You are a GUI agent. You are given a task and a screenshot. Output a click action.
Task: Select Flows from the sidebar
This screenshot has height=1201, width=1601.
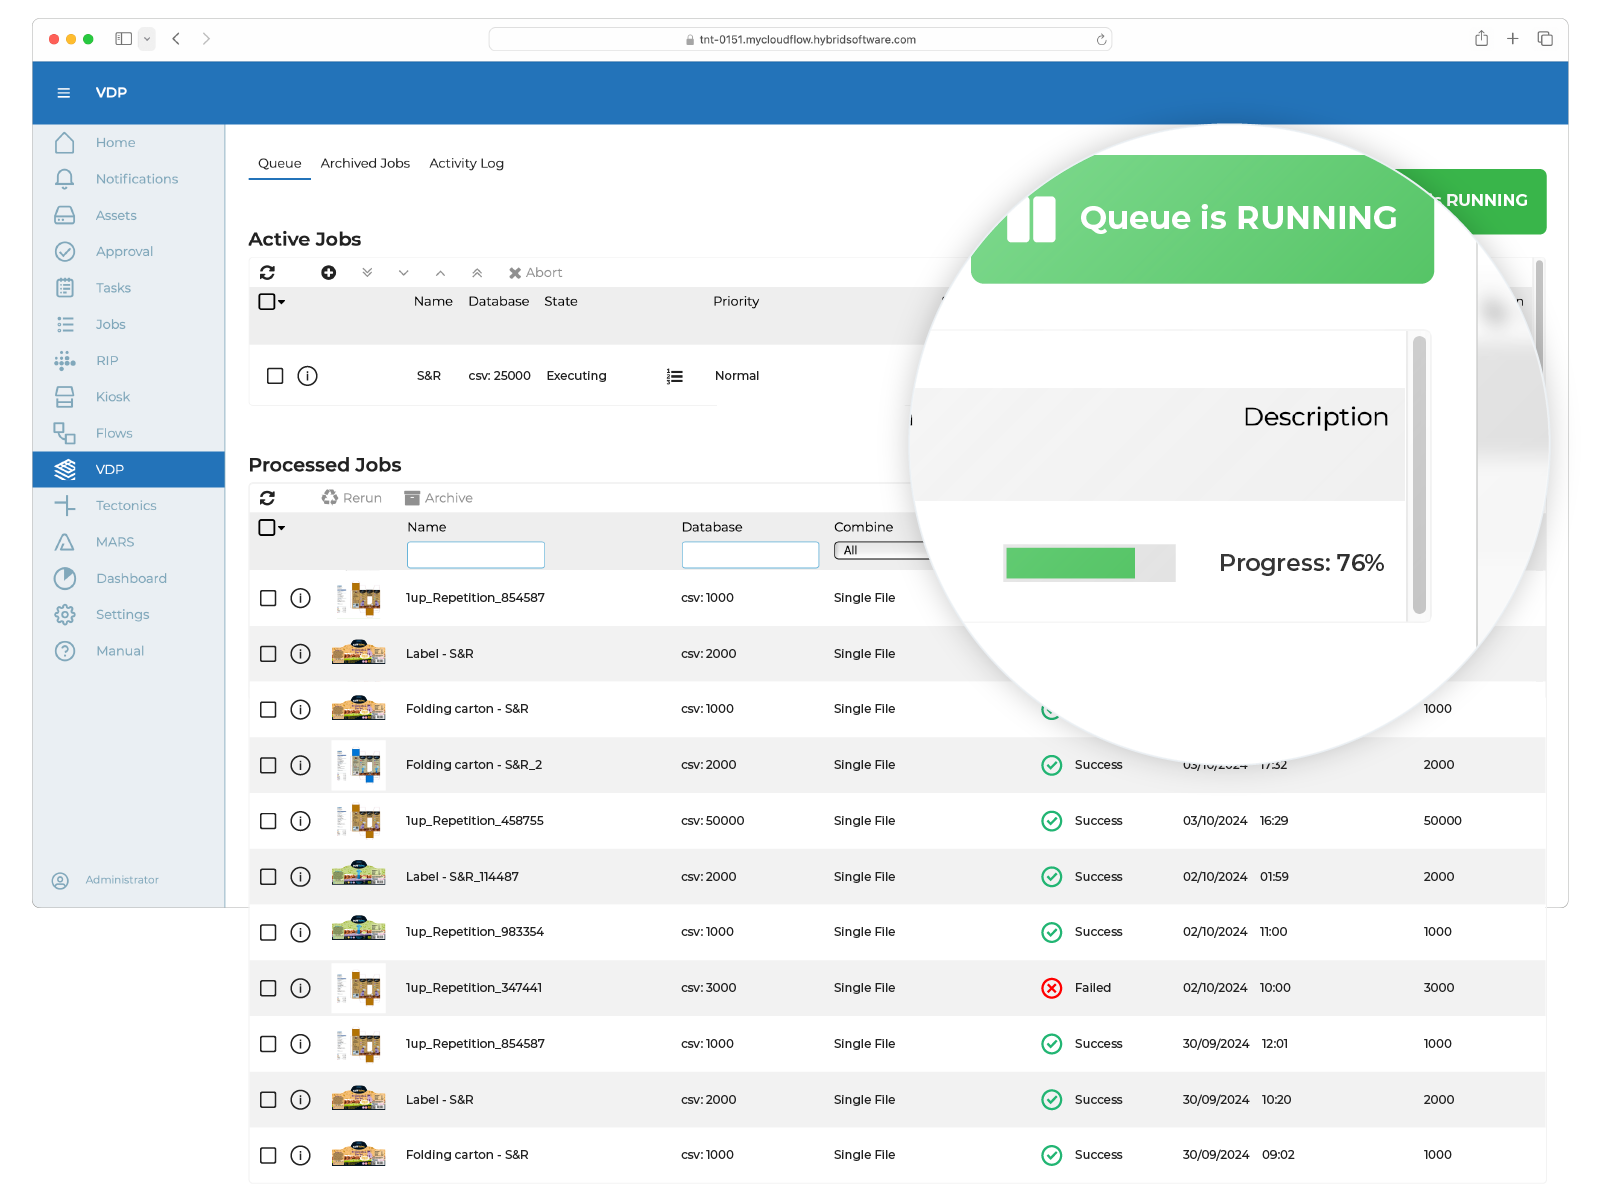click(113, 433)
